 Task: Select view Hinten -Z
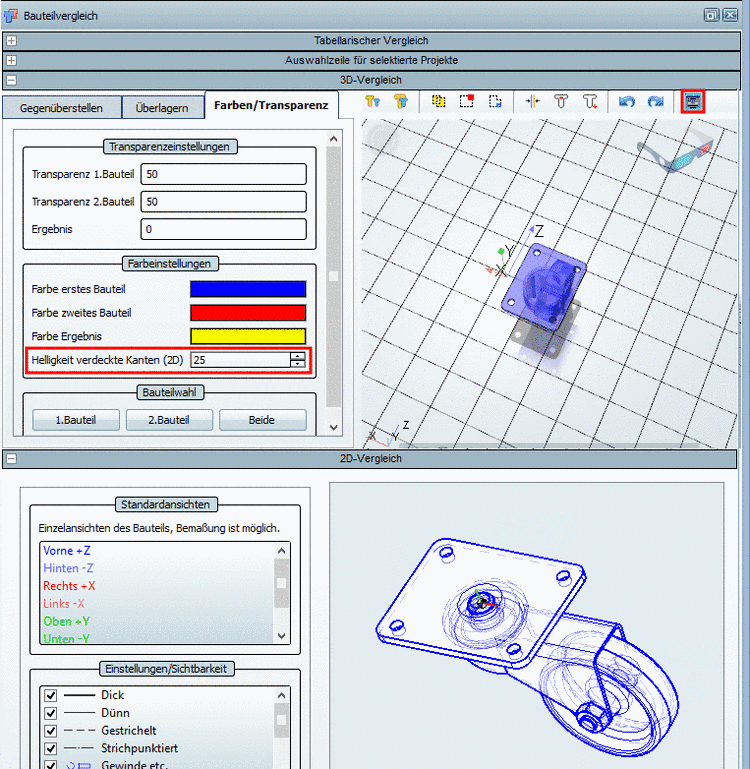point(68,568)
